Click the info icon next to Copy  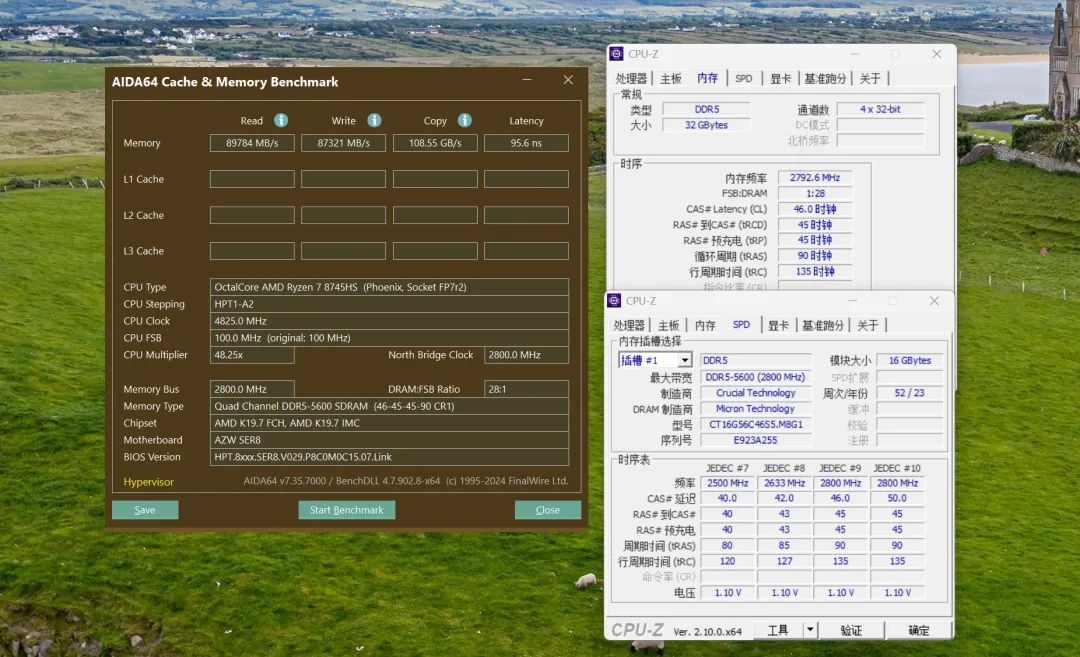coord(465,120)
